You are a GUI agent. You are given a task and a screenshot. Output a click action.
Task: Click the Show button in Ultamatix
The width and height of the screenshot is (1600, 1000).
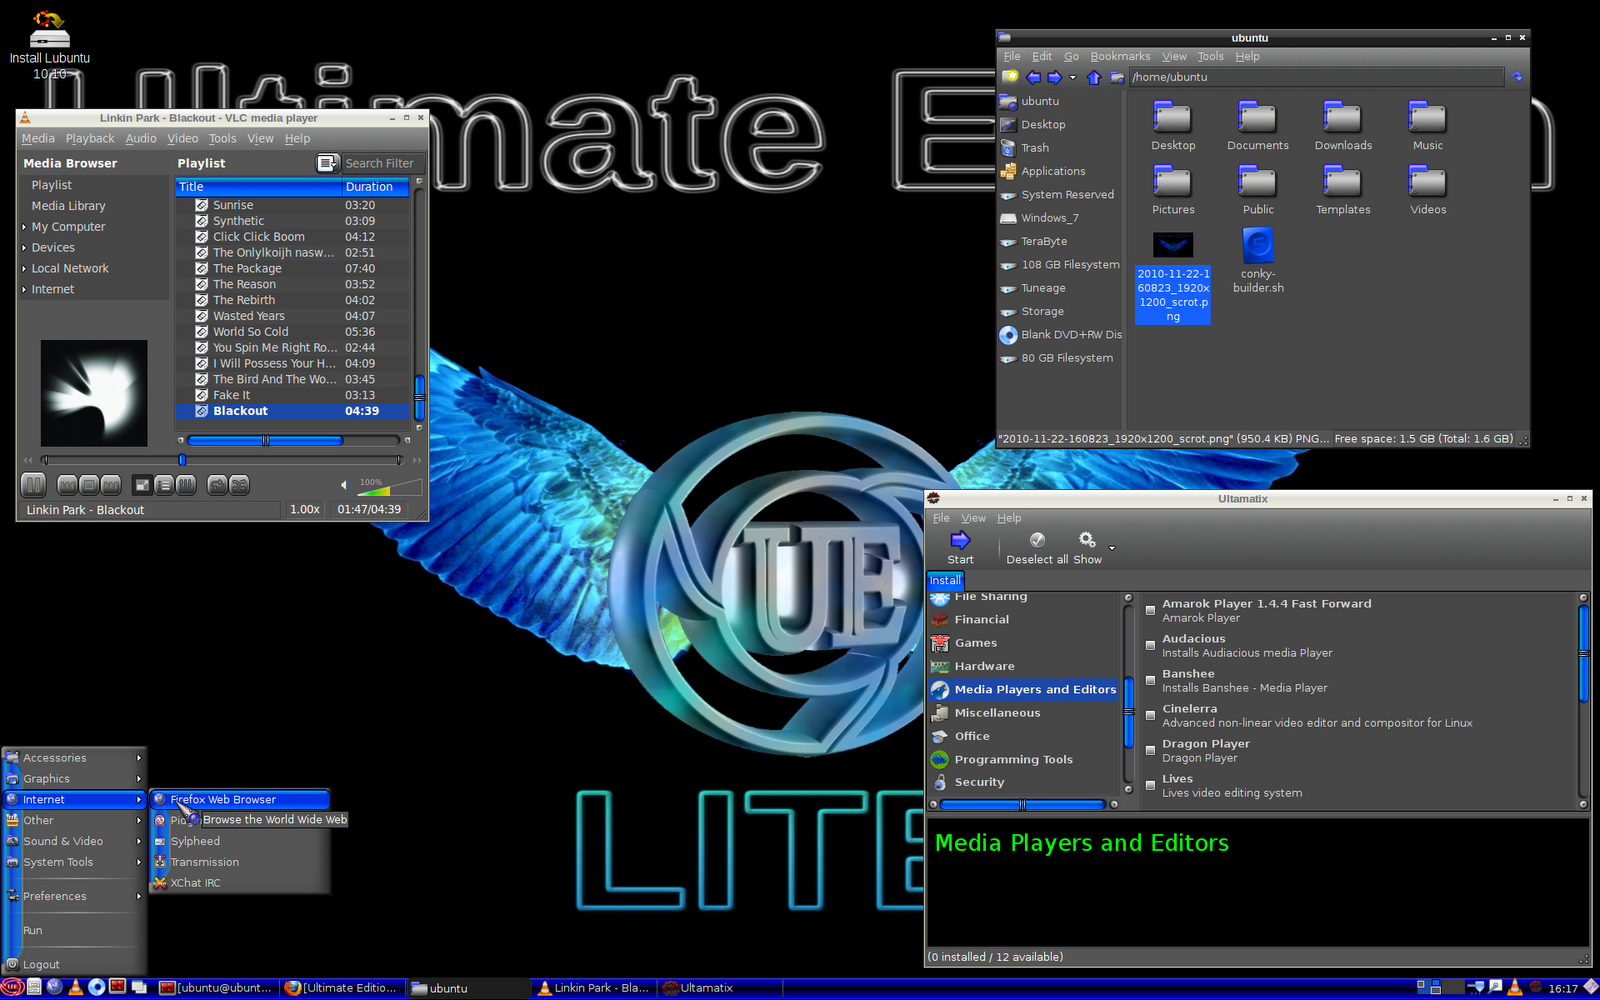(x=1087, y=548)
